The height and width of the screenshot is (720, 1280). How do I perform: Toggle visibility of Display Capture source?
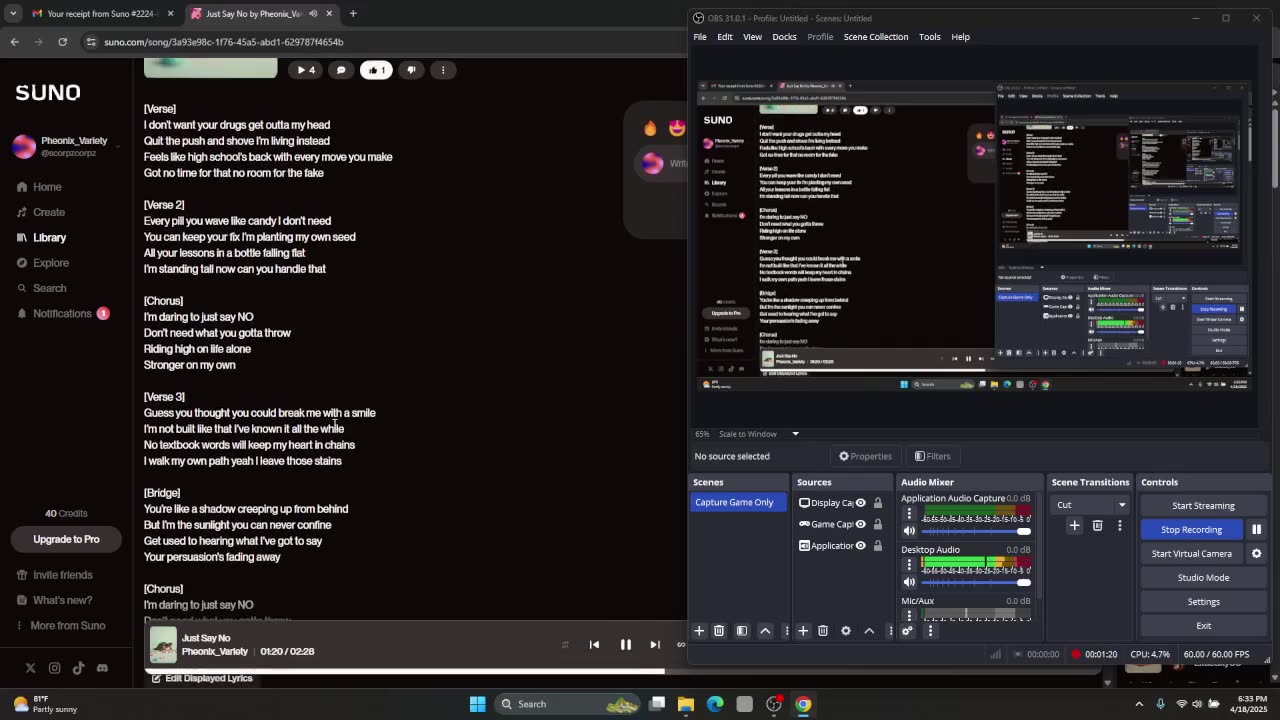click(x=860, y=503)
